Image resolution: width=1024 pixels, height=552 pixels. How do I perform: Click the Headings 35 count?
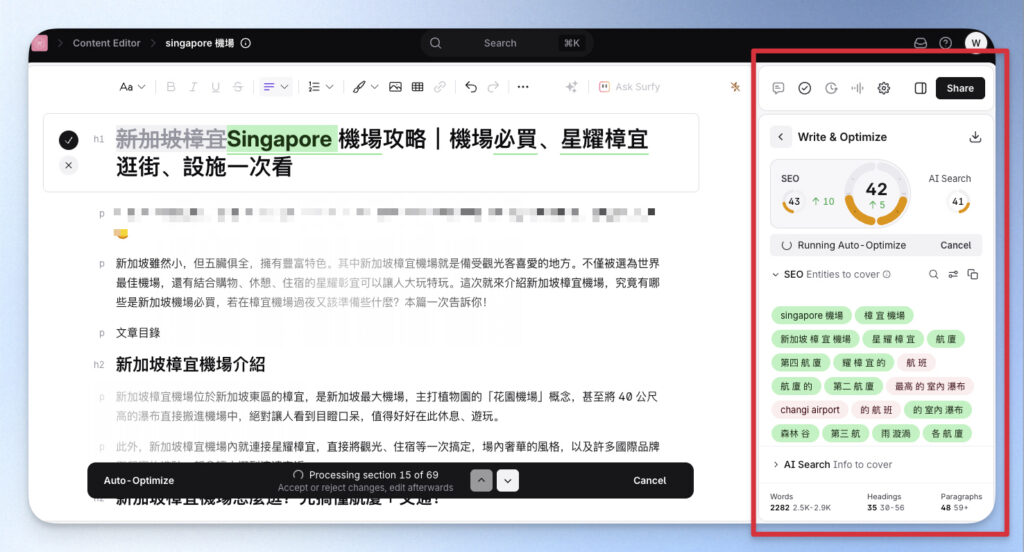(x=872, y=507)
